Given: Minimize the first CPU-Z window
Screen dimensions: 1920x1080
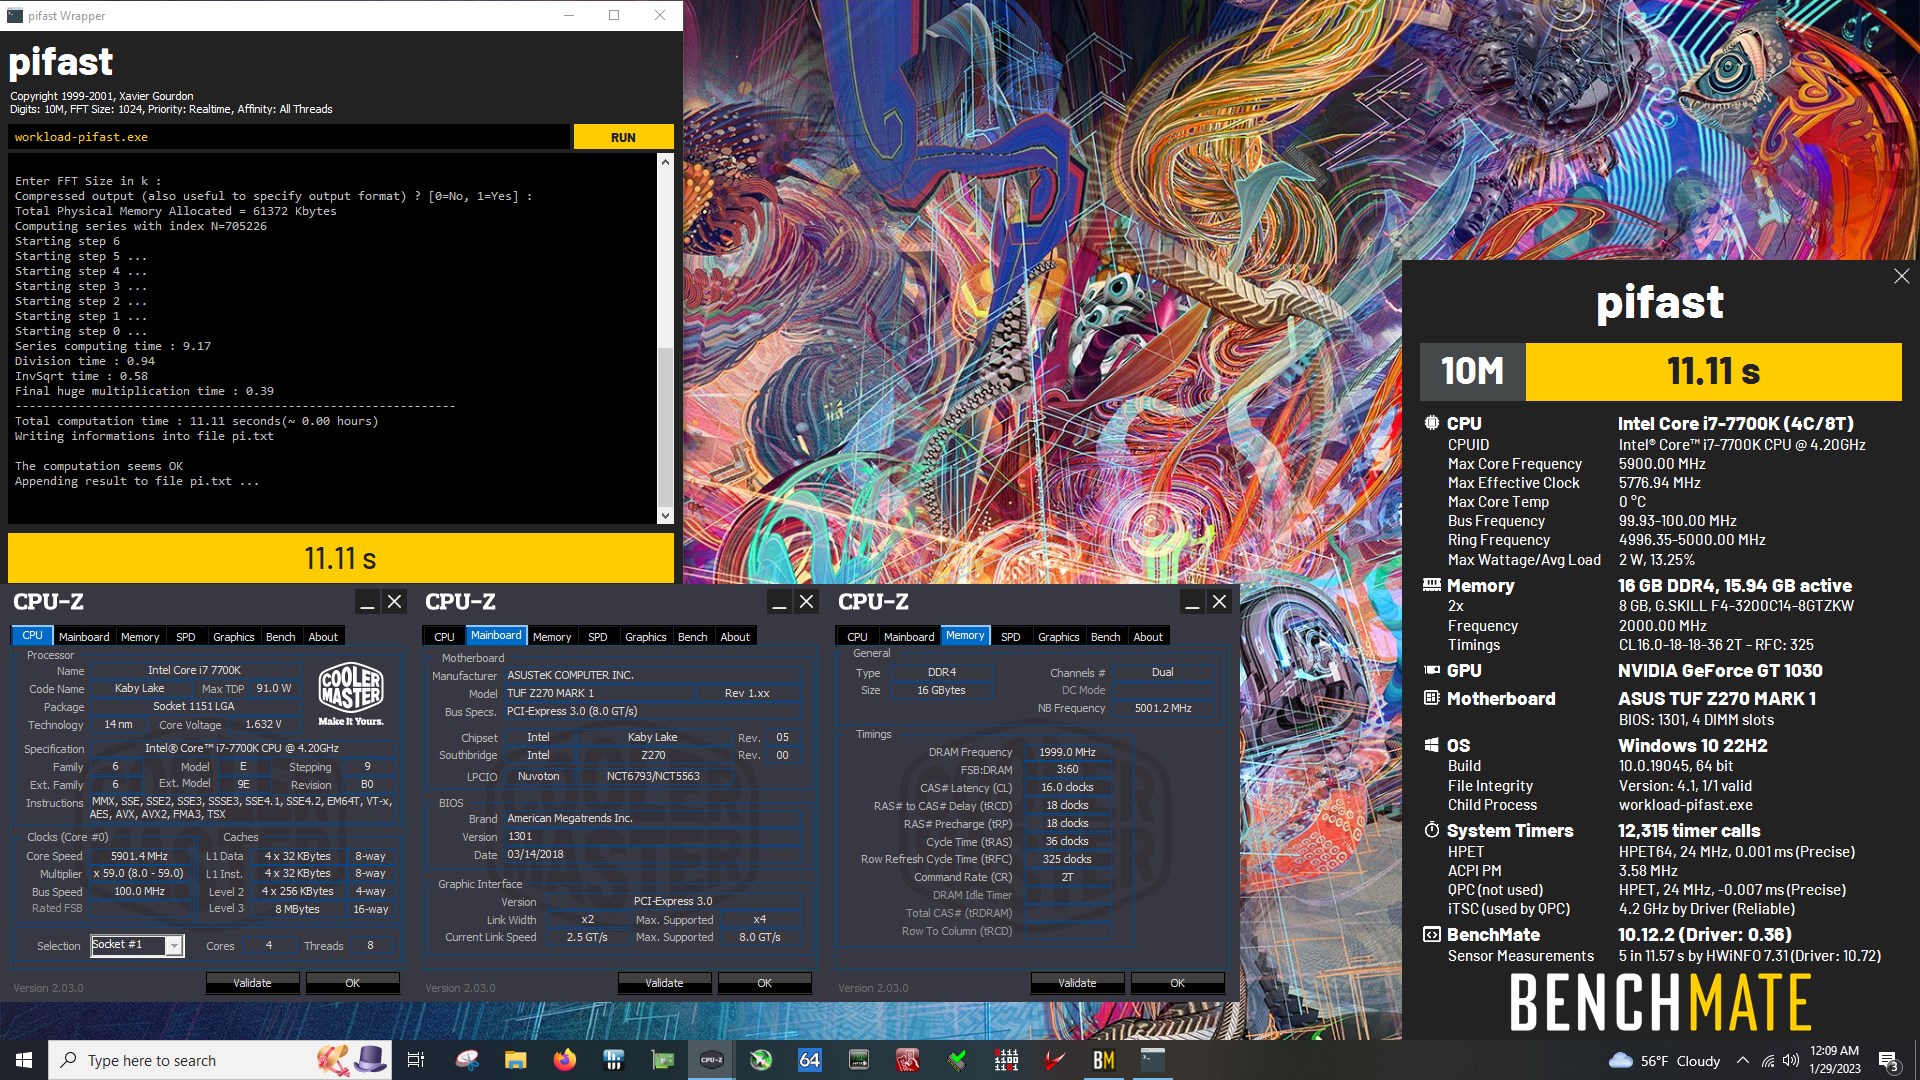Looking at the screenshot, I should 367,602.
